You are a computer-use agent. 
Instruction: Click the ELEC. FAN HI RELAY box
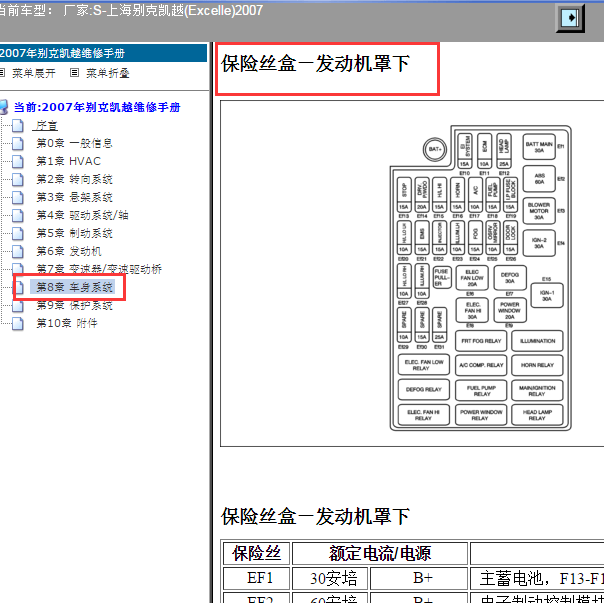point(424,415)
